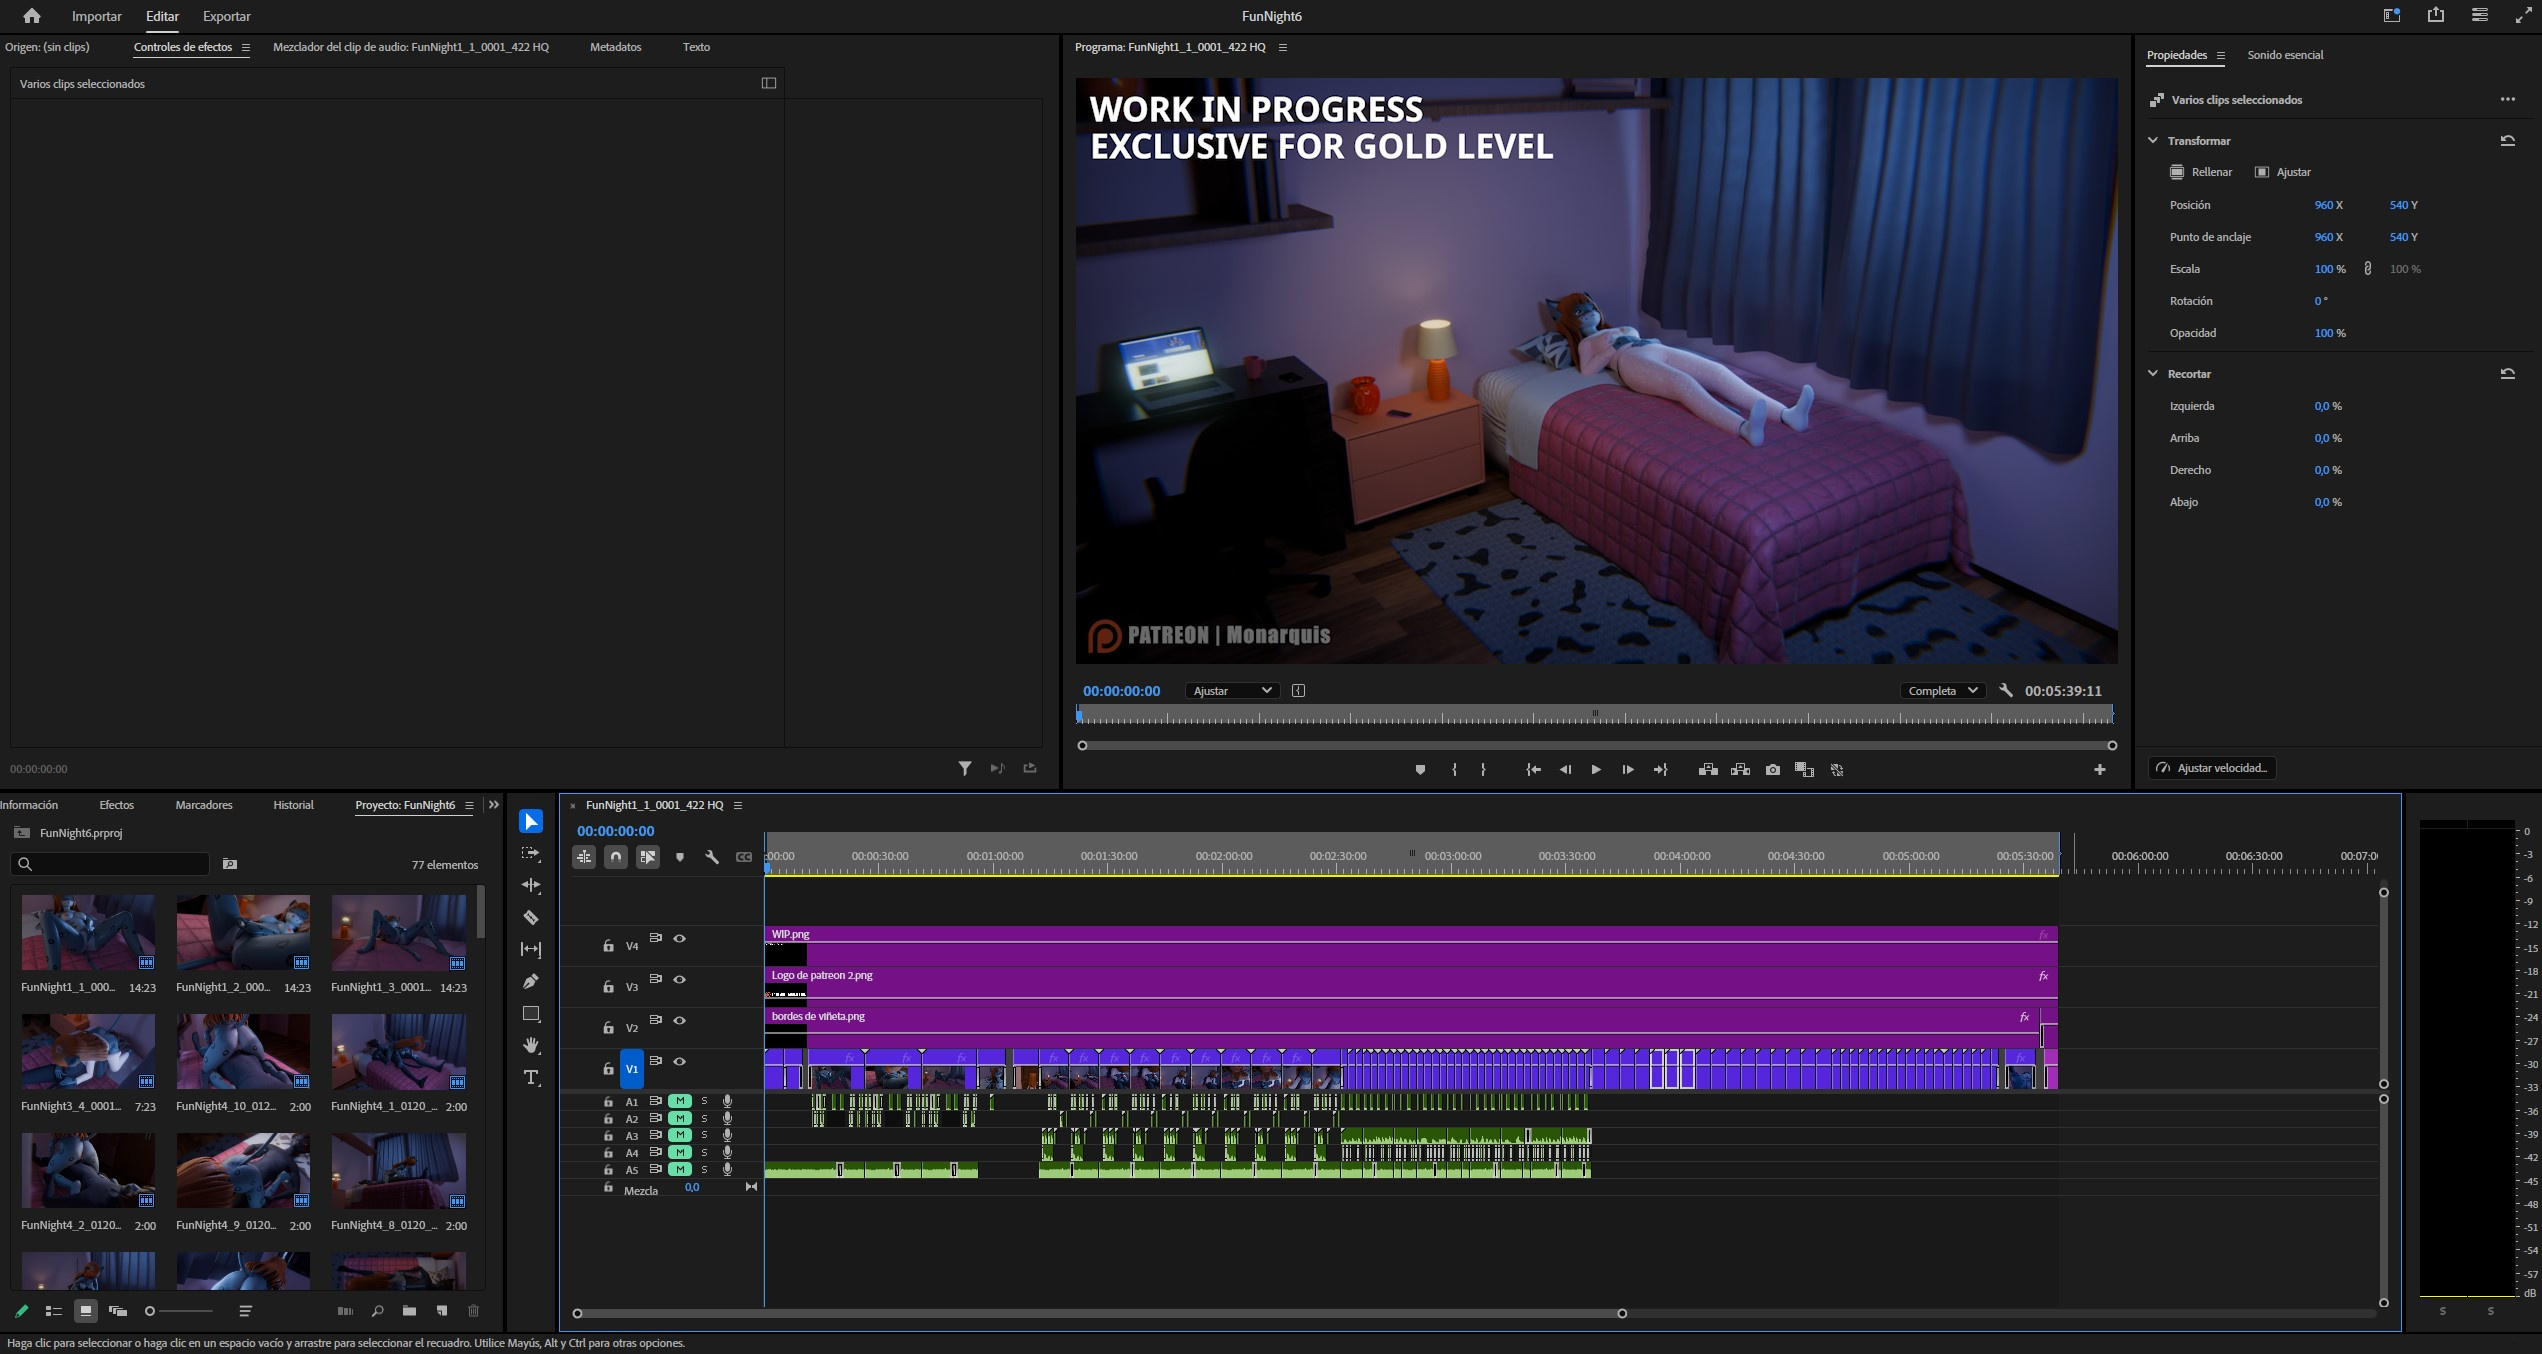Add marker in Program monitor
This screenshot has width=2542, height=1354.
tap(1420, 770)
